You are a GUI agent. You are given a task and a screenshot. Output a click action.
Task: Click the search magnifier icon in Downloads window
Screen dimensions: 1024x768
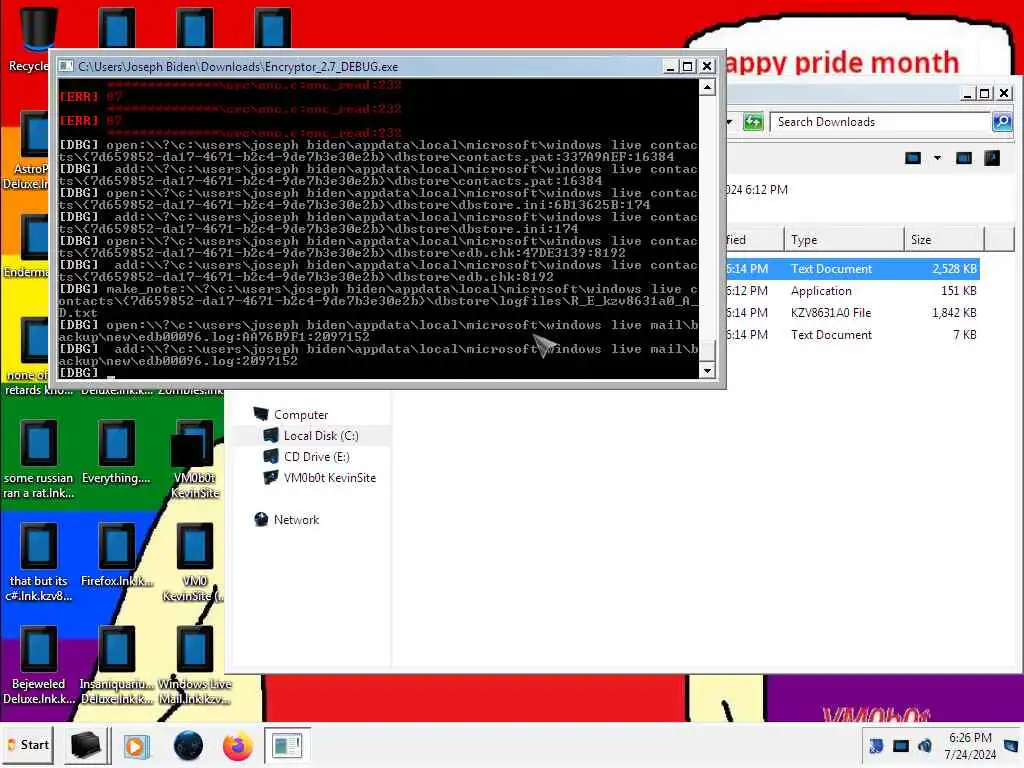coord(1002,121)
